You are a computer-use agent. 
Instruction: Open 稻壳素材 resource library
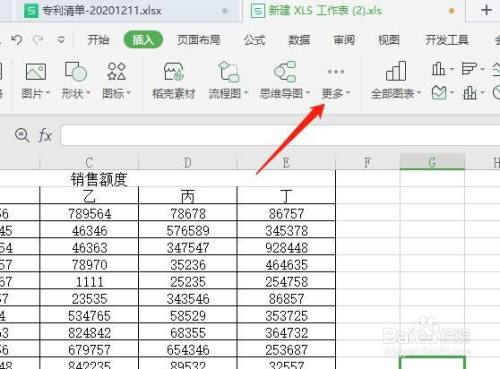tap(174, 80)
